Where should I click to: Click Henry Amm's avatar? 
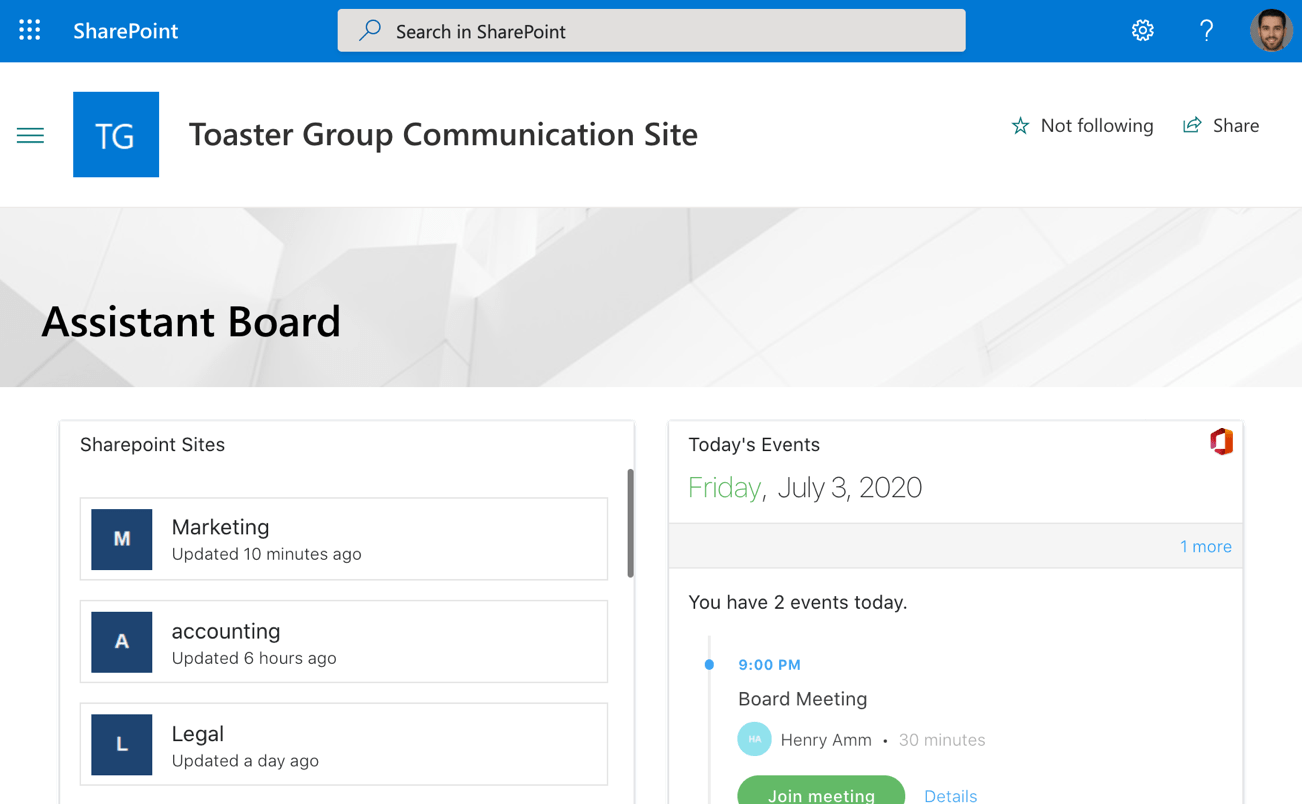click(x=754, y=739)
